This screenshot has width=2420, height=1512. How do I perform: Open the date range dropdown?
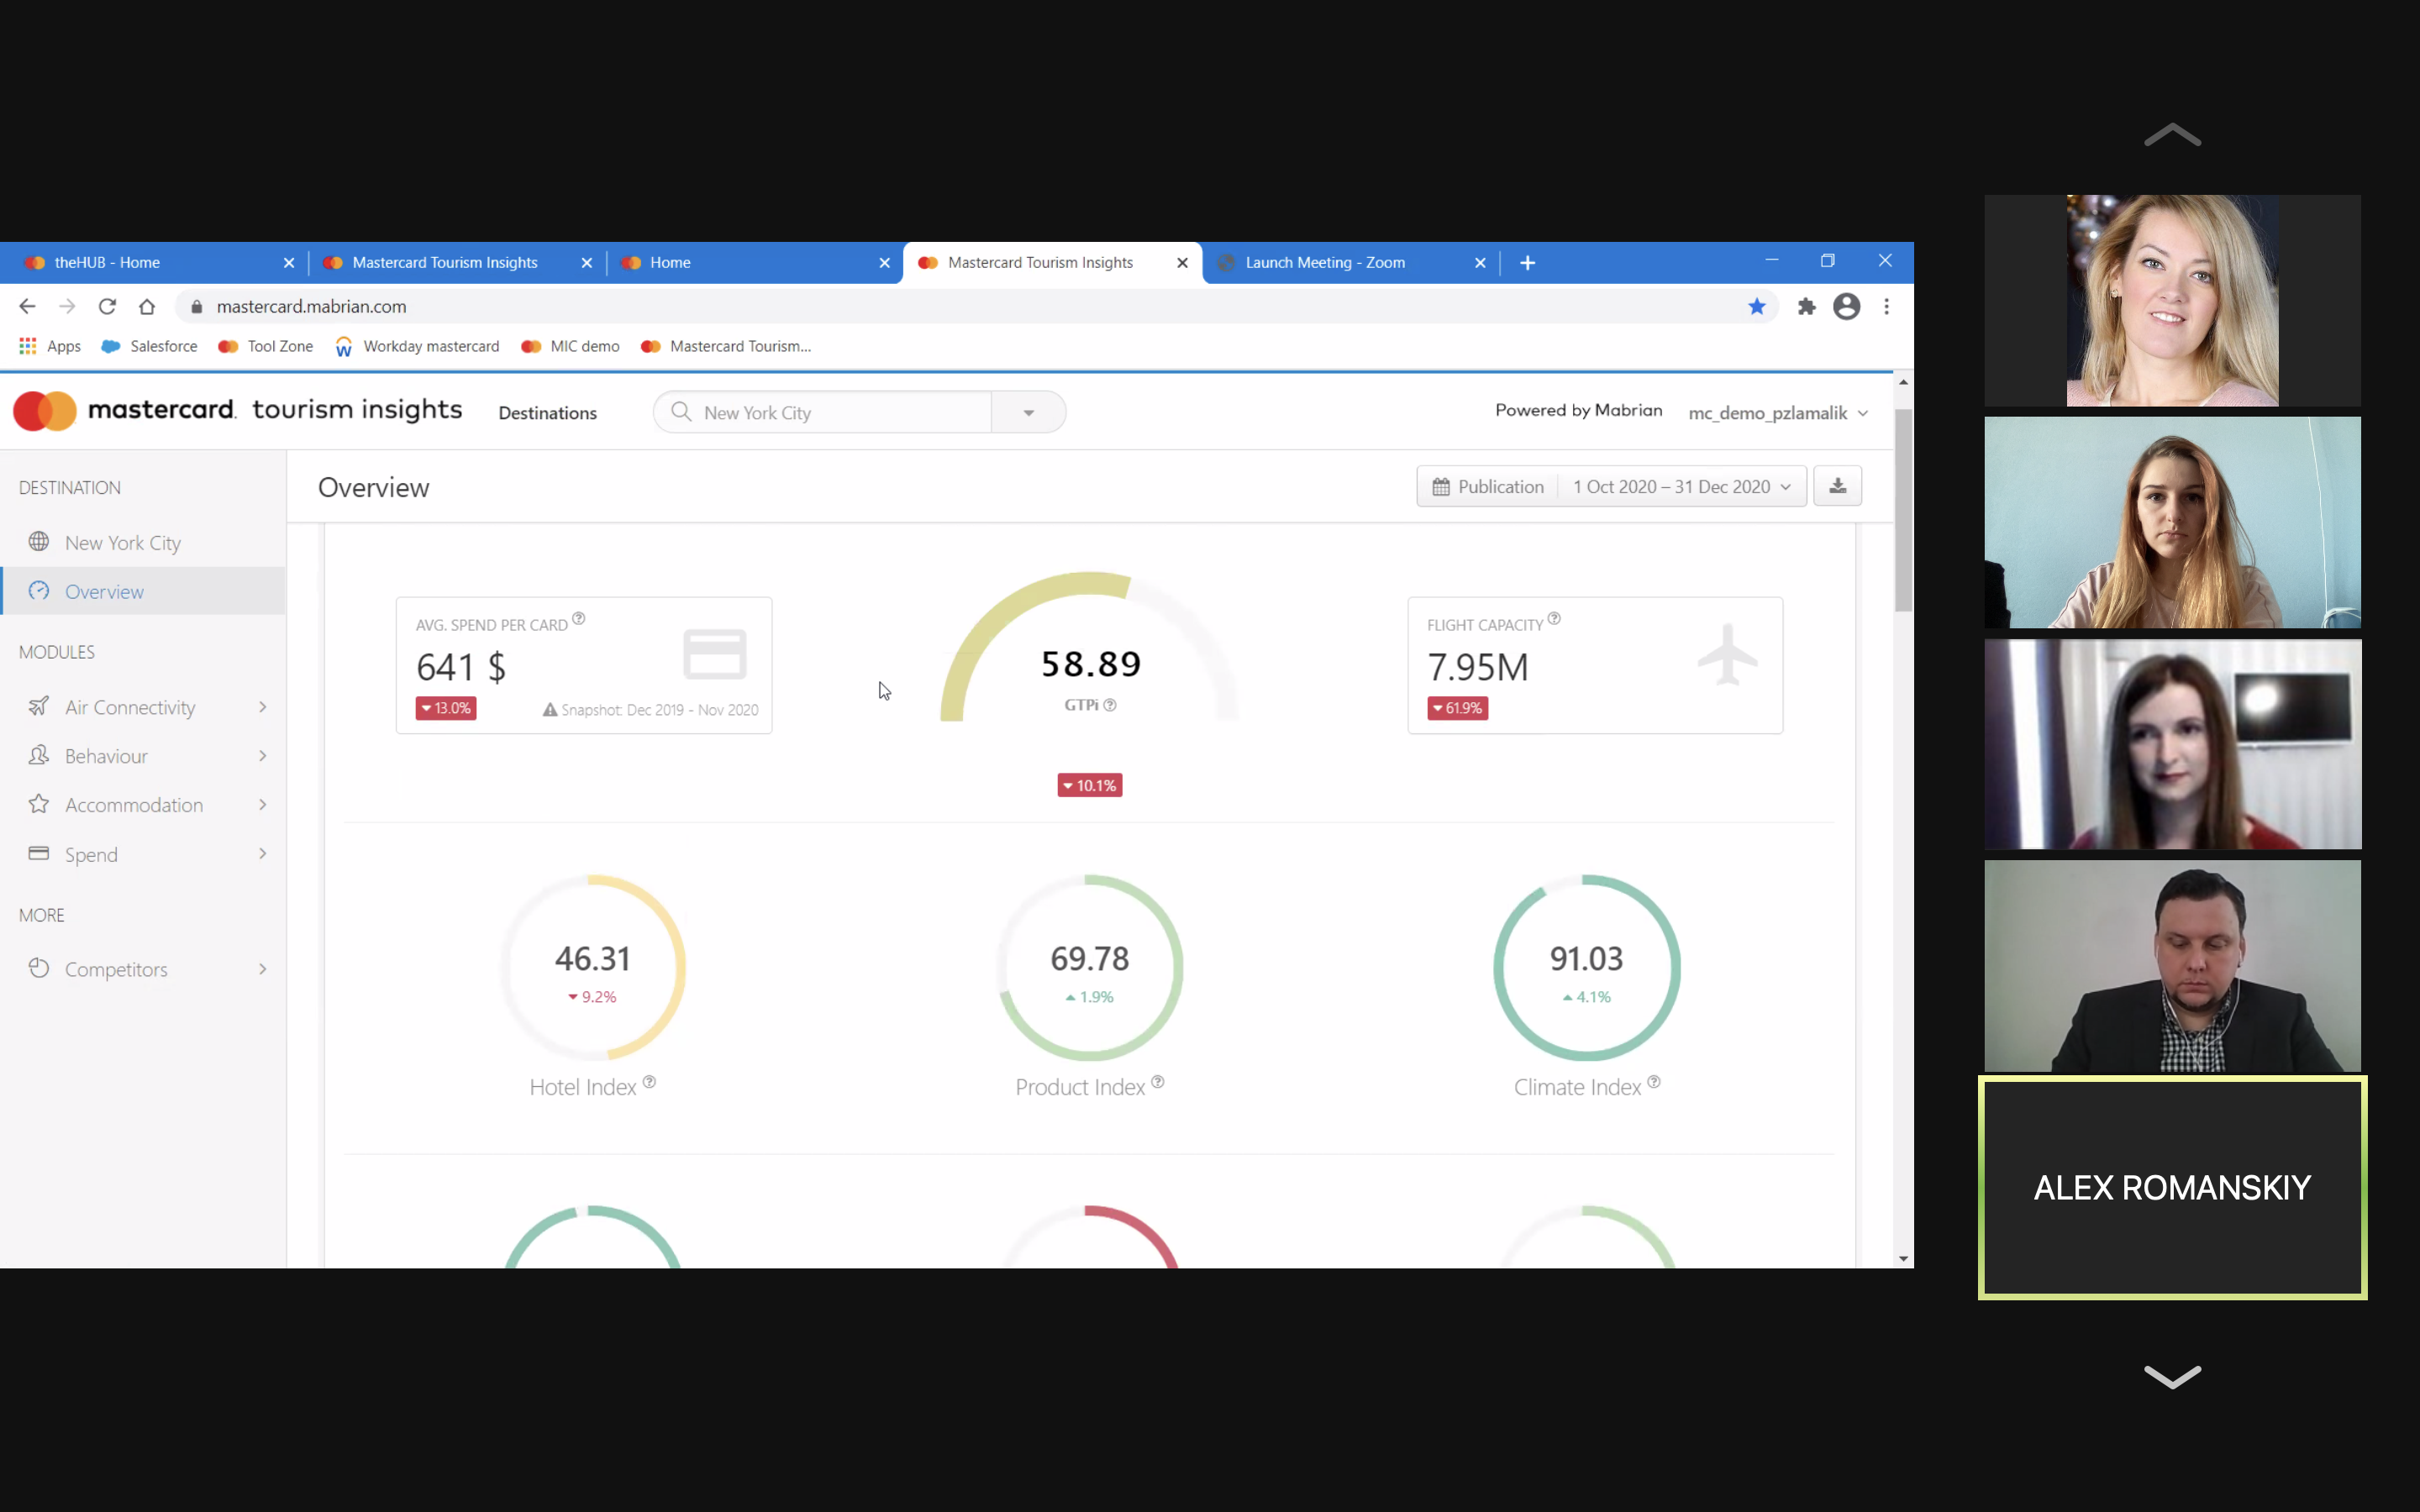tap(1682, 486)
